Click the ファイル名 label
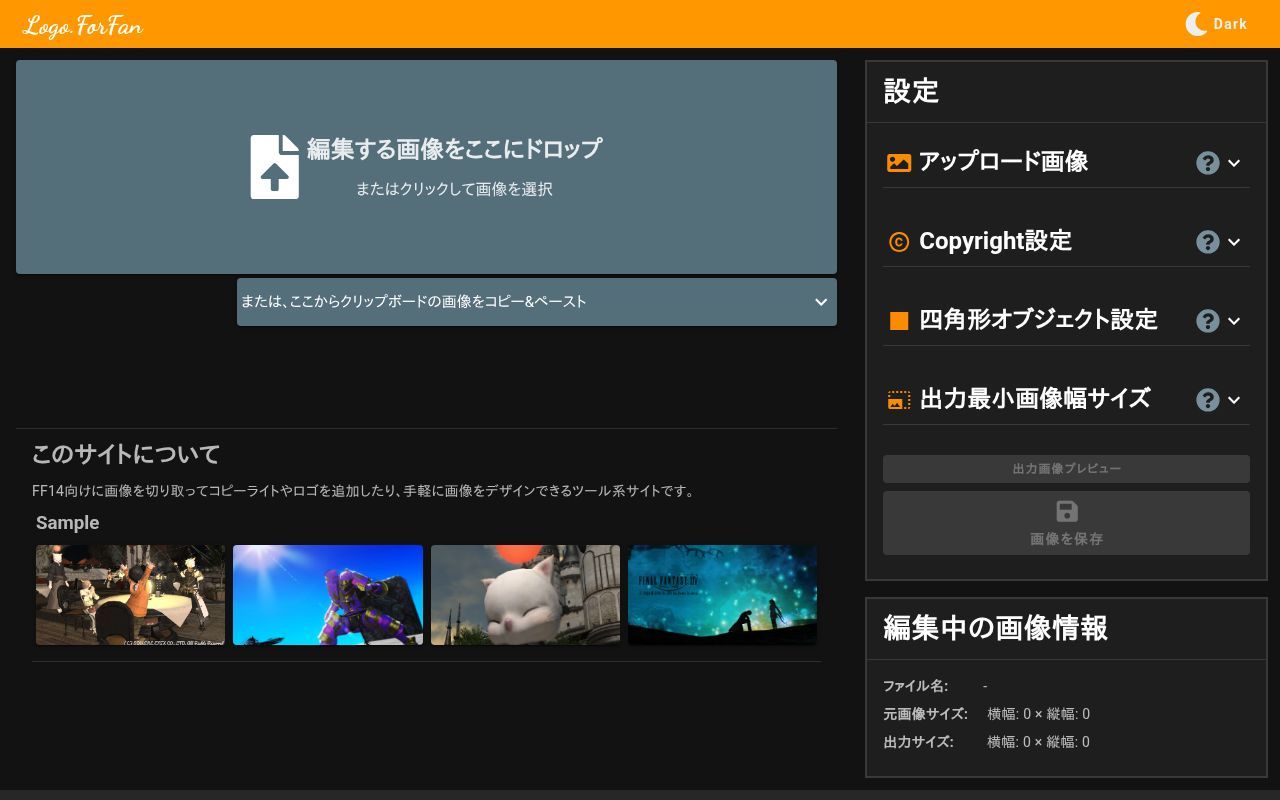Viewport: 1280px width, 800px height. click(915, 686)
